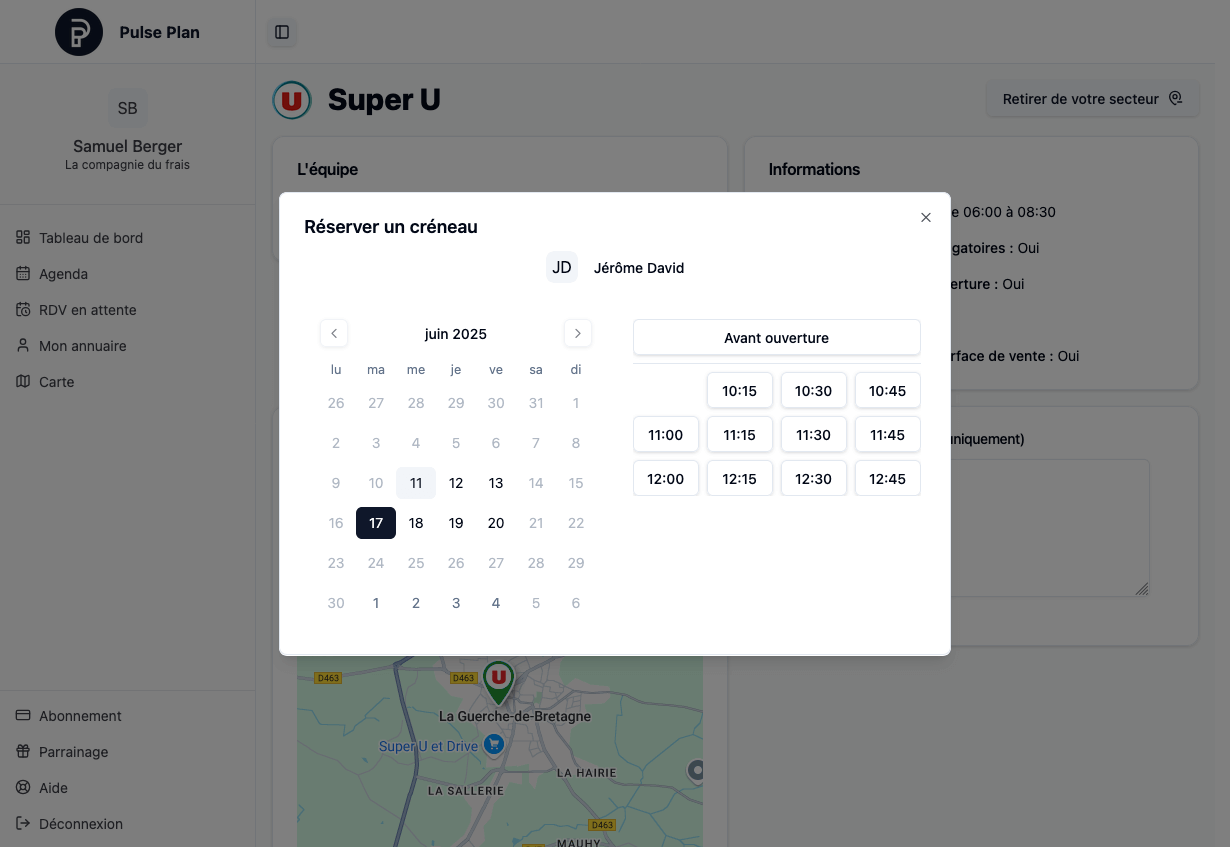Go to the previous month

[334, 333]
